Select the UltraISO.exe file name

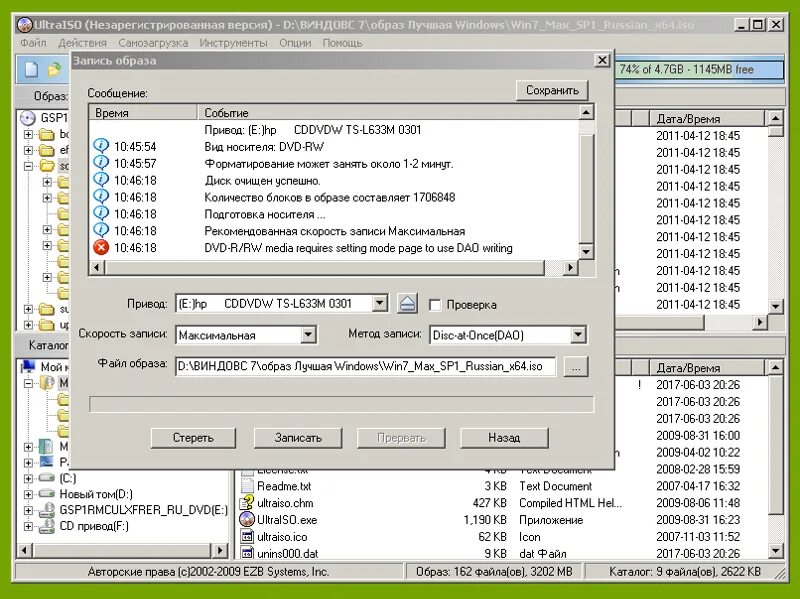(x=287, y=520)
